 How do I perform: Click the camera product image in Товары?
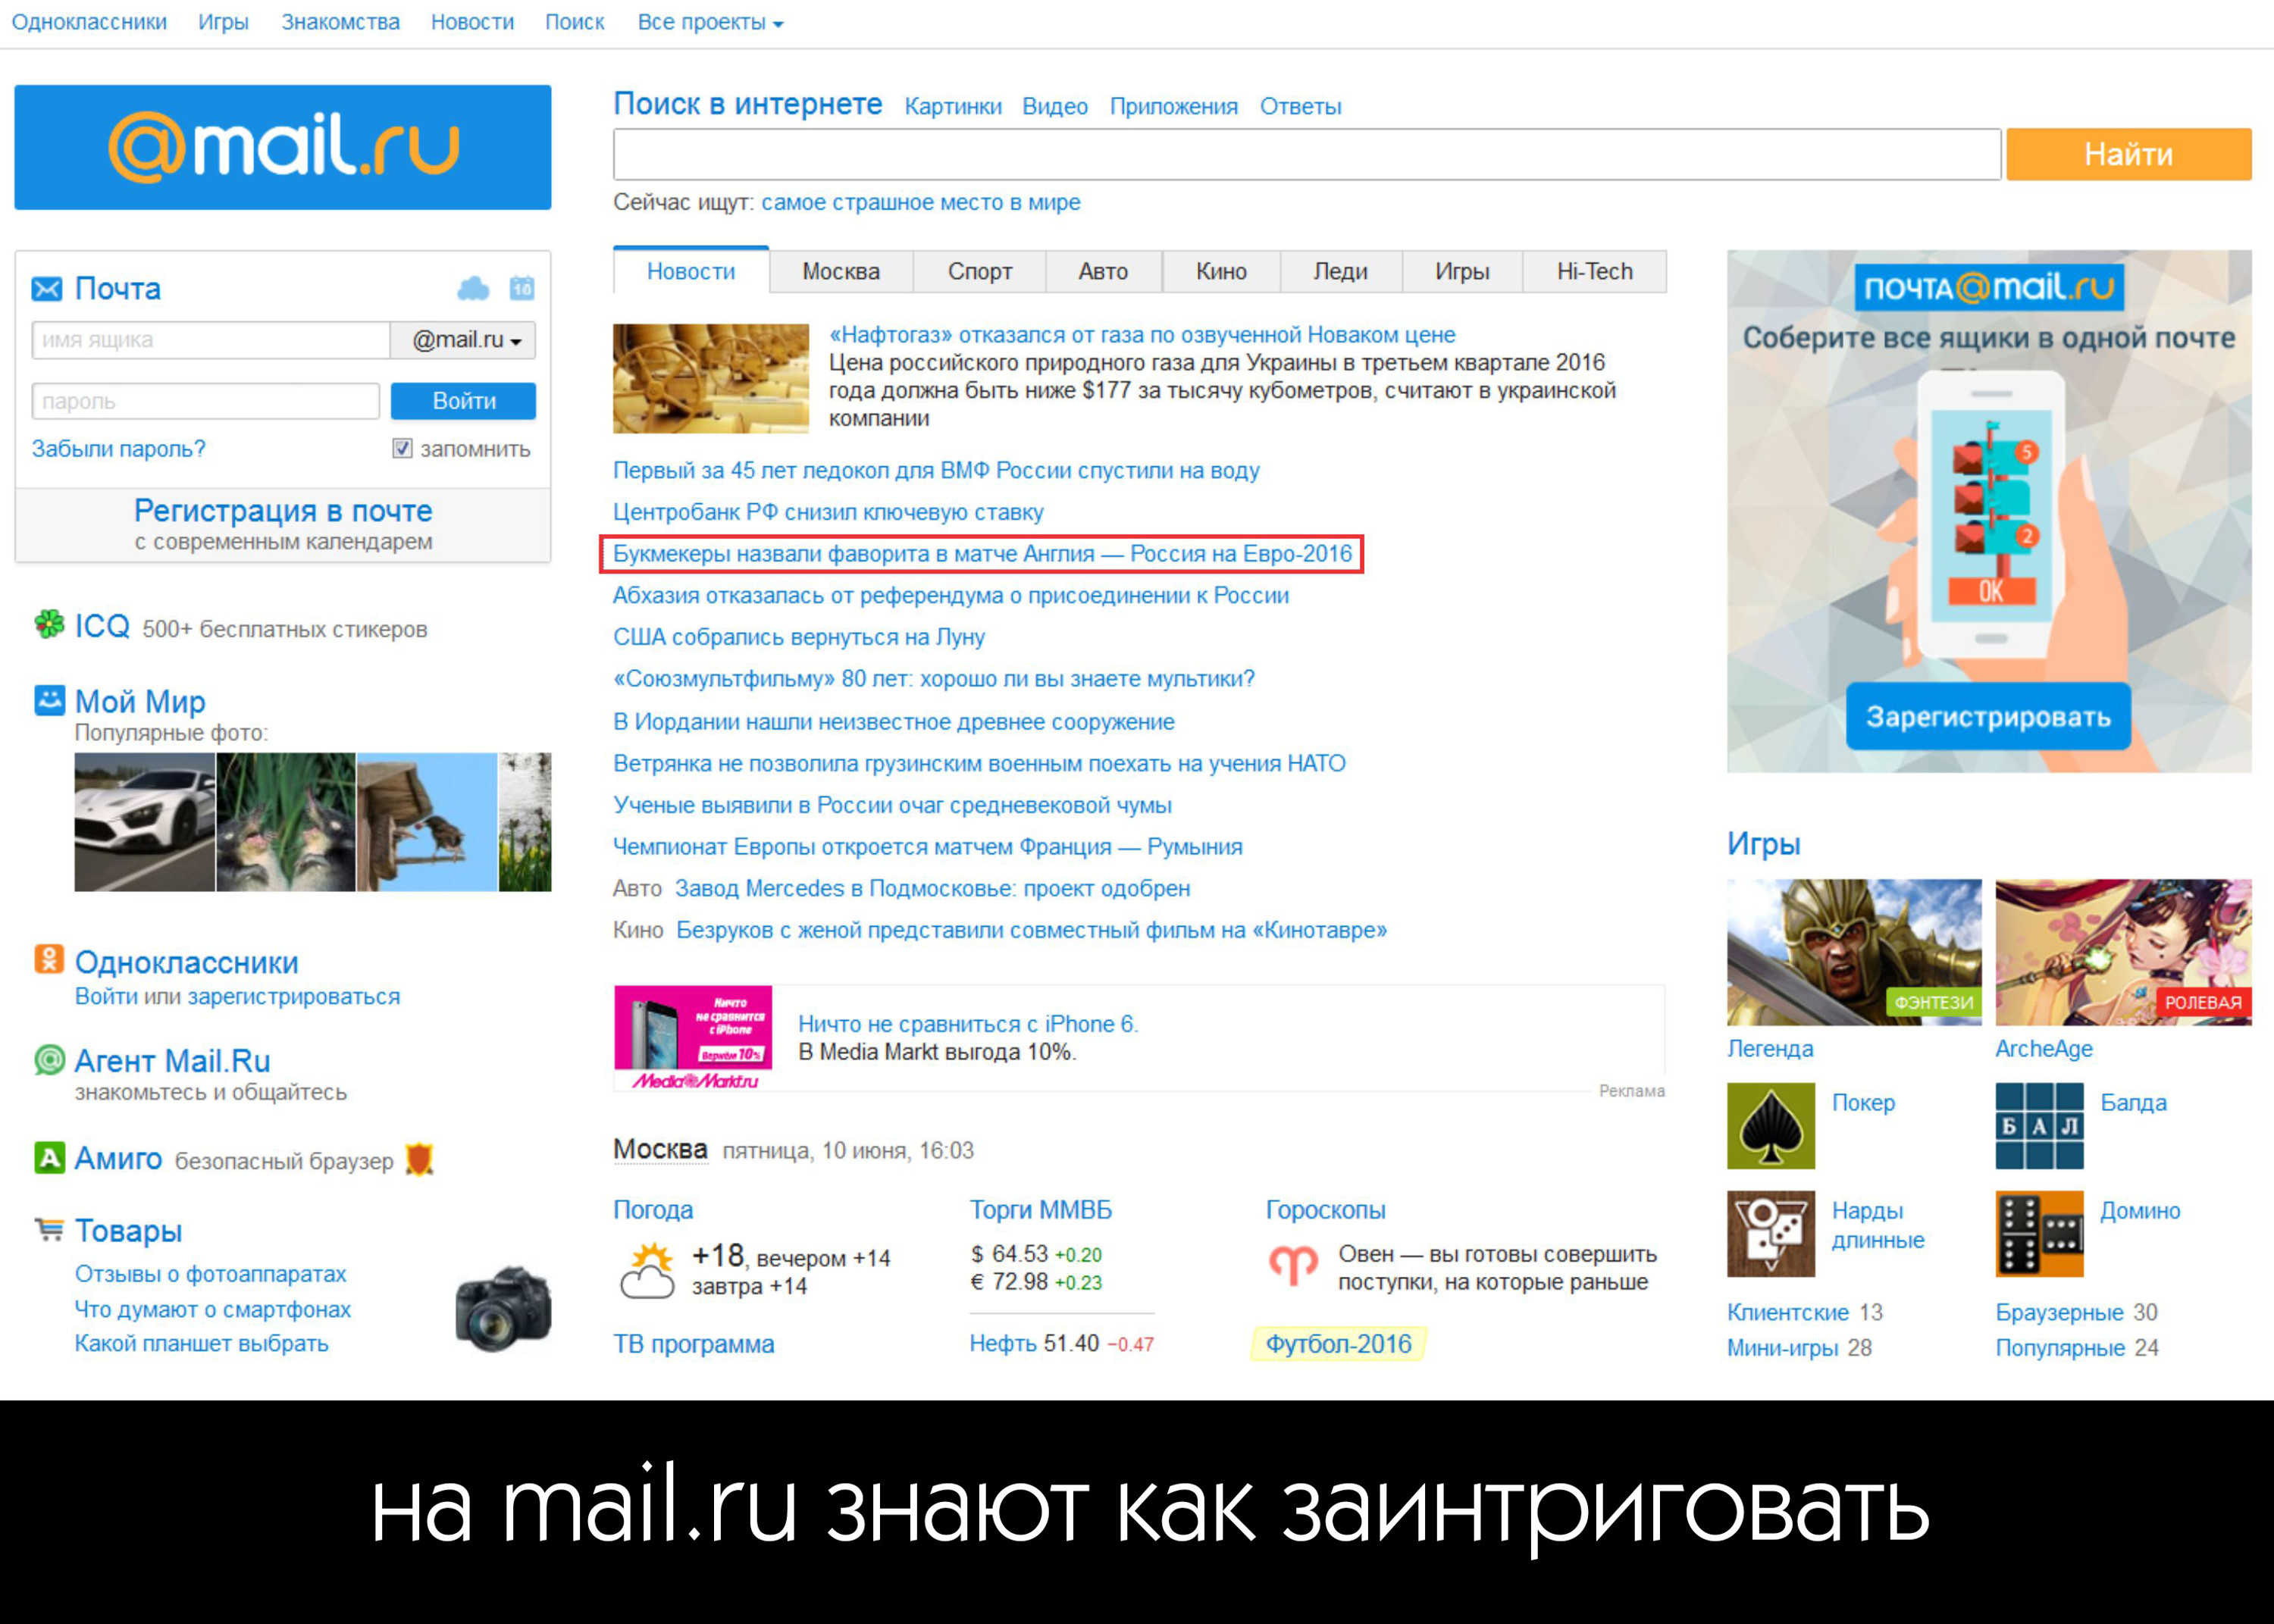(503, 1309)
